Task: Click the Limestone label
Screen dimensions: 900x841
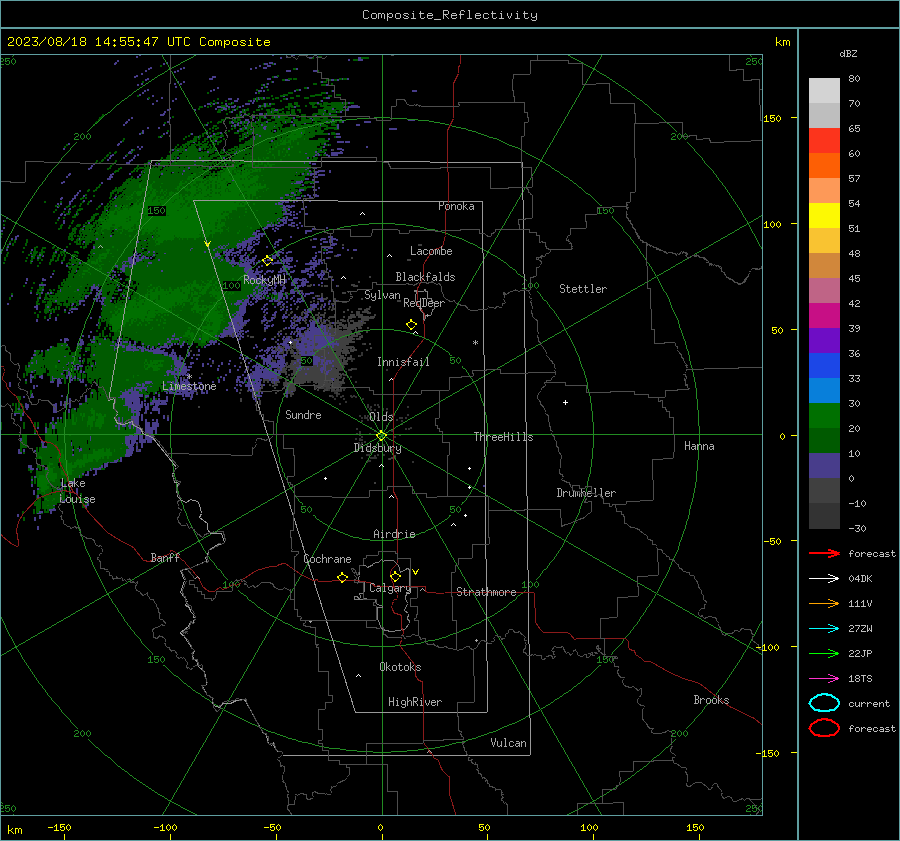Action: [189, 386]
